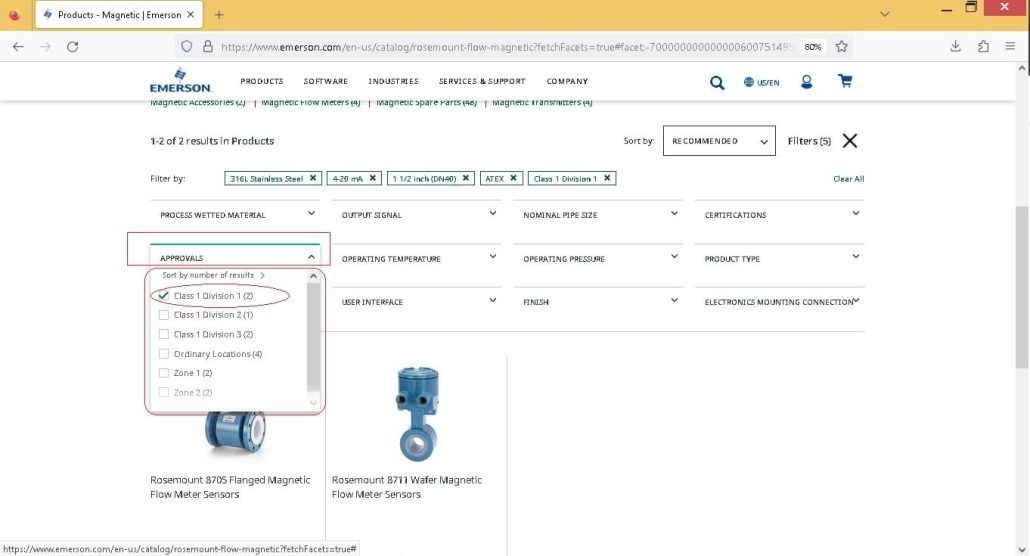View the site security padlock info

click(208, 47)
